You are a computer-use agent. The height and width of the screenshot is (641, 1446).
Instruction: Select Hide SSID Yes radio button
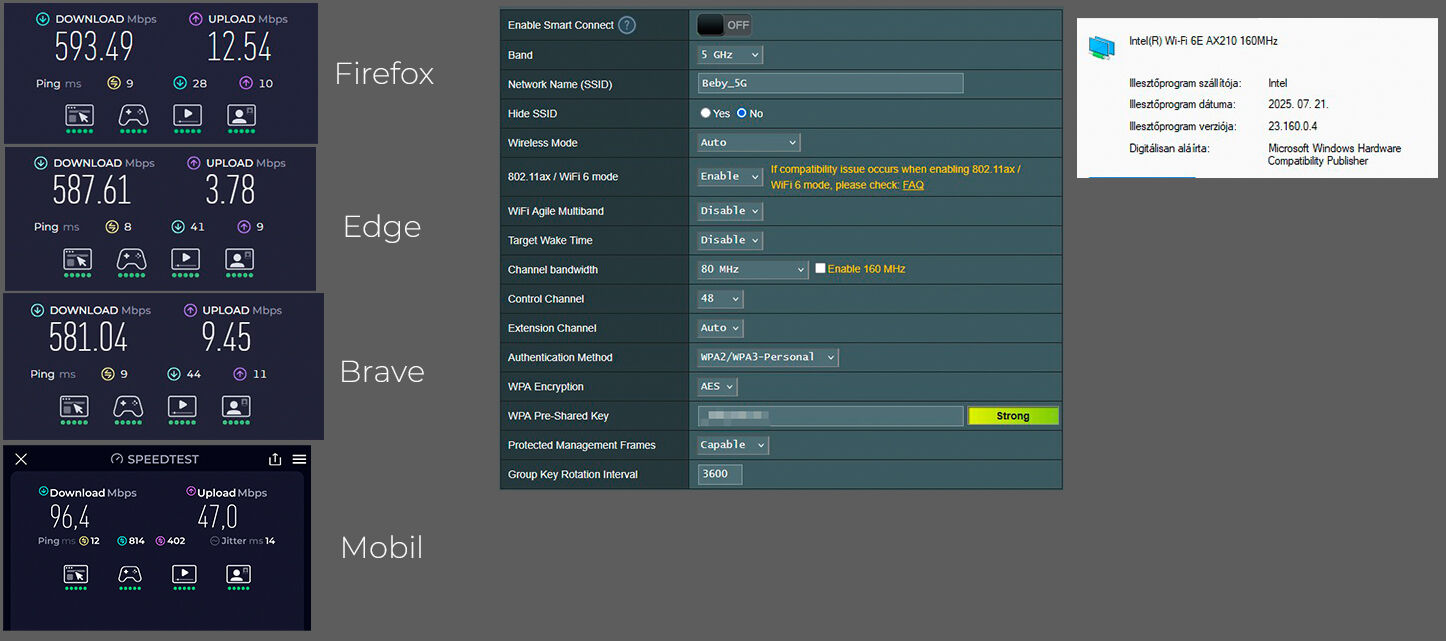coord(706,114)
